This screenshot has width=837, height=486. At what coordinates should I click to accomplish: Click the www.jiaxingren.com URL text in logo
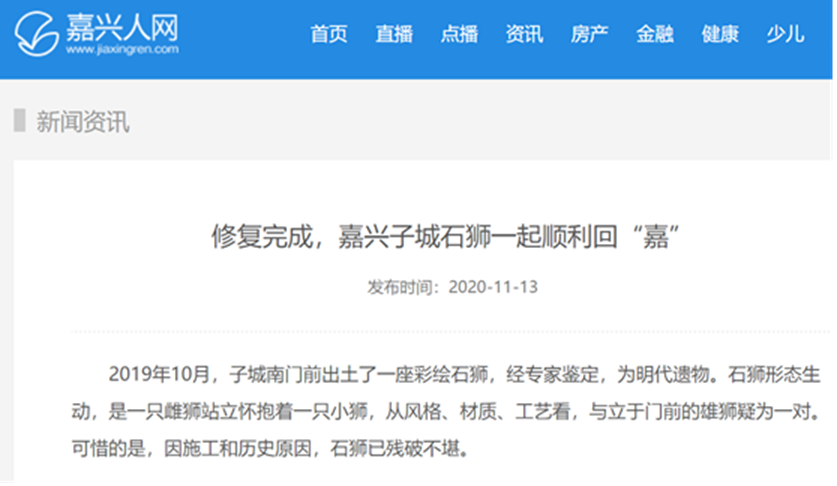(x=122, y=50)
